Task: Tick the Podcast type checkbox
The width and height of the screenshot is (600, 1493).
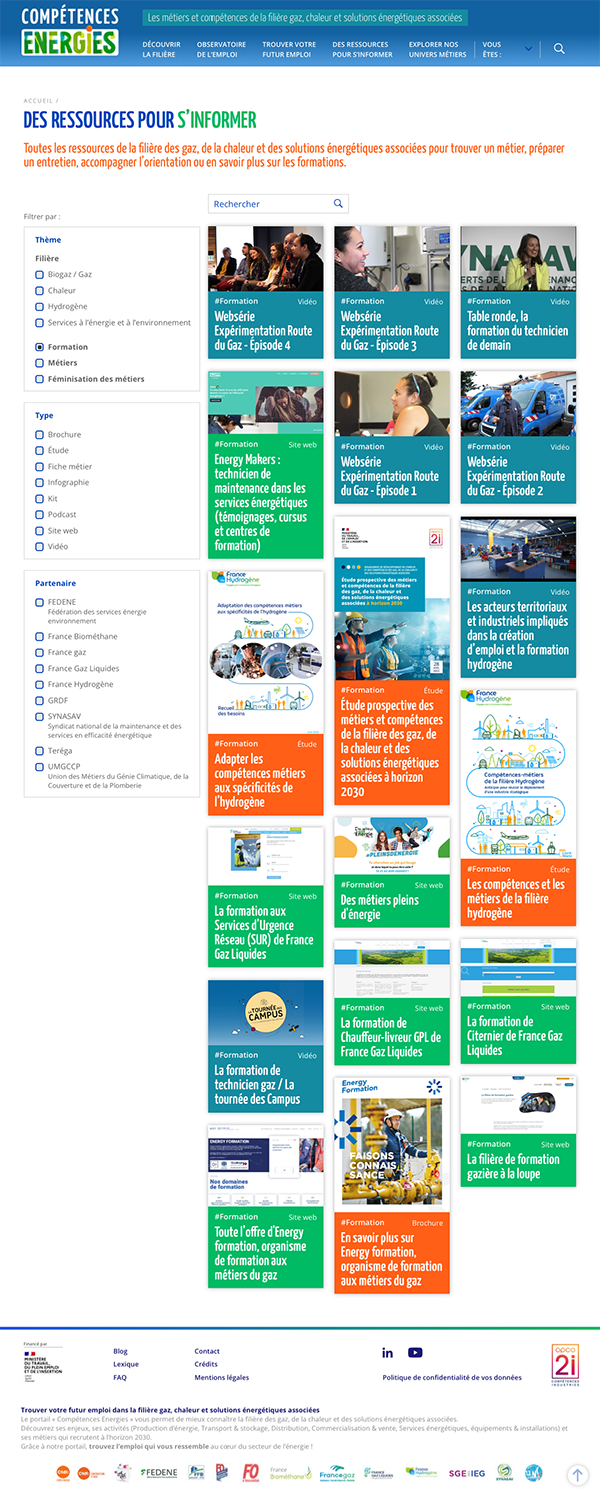Action: [40, 515]
